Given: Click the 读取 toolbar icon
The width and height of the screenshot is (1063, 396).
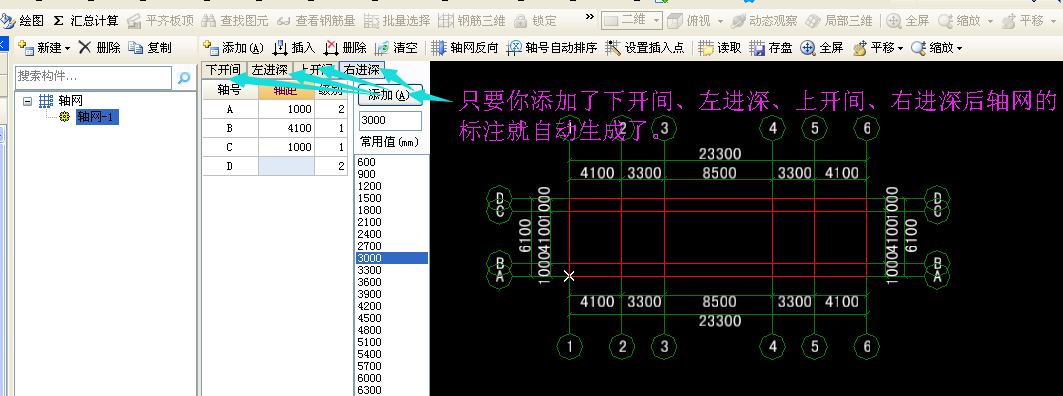Looking at the screenshot, I should (x=706, y=47).
